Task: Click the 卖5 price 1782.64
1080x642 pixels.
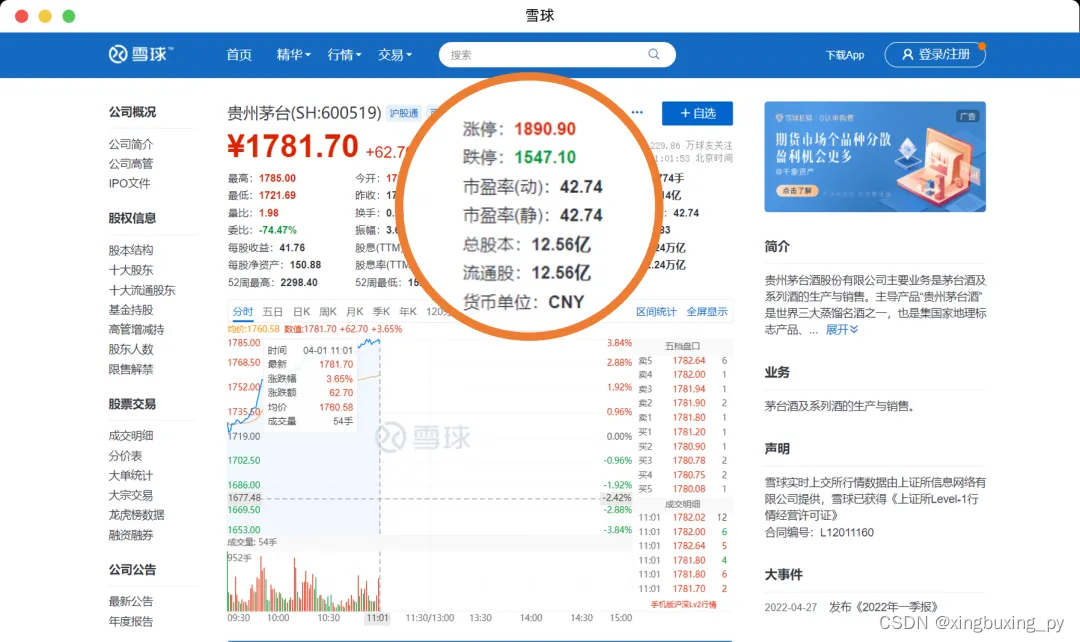Action: tap(689, 360)
